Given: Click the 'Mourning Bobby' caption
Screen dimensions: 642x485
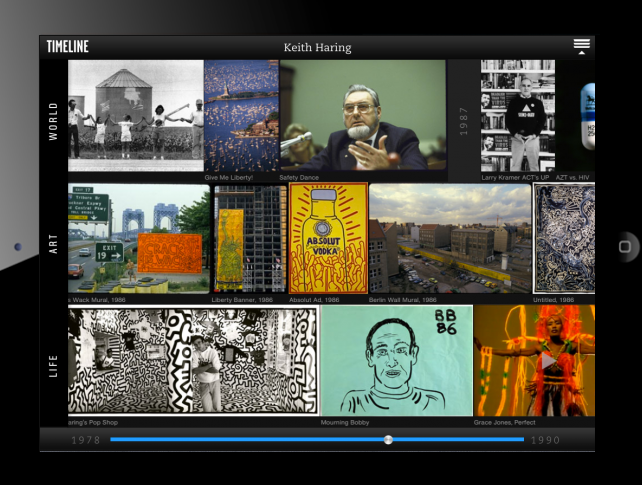Looking at the screenshot, I should (x=345, y=422).
